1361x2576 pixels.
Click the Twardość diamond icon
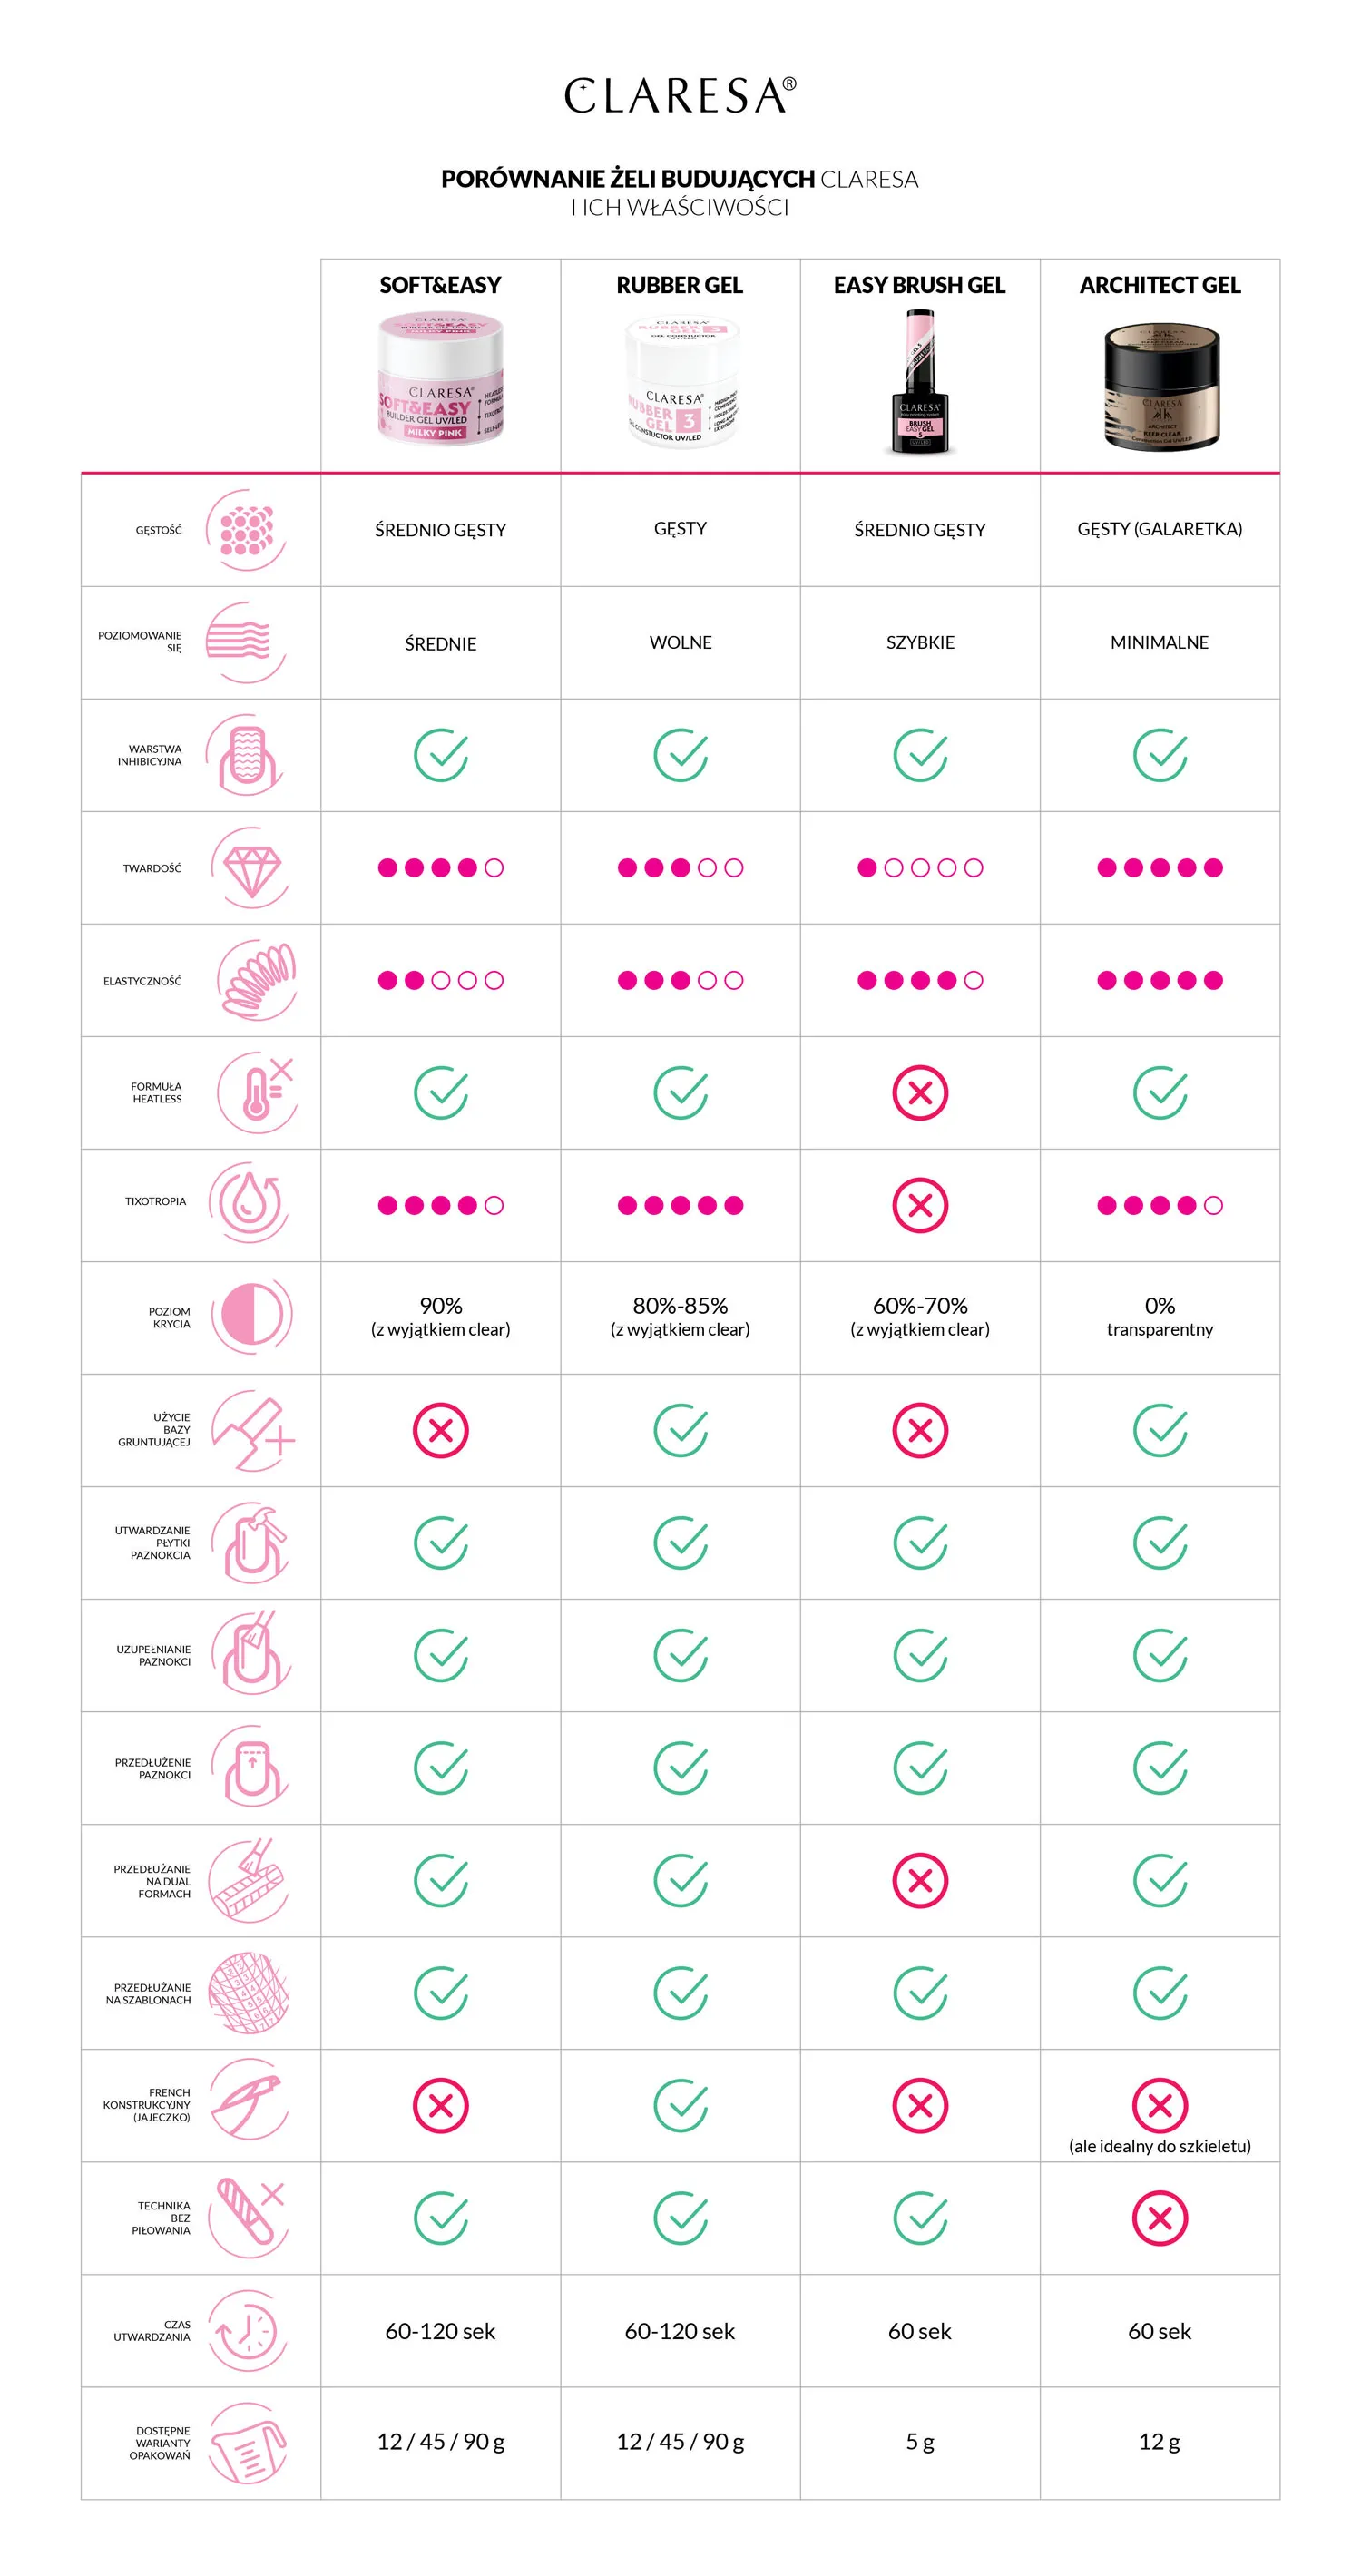pos(251,868)
